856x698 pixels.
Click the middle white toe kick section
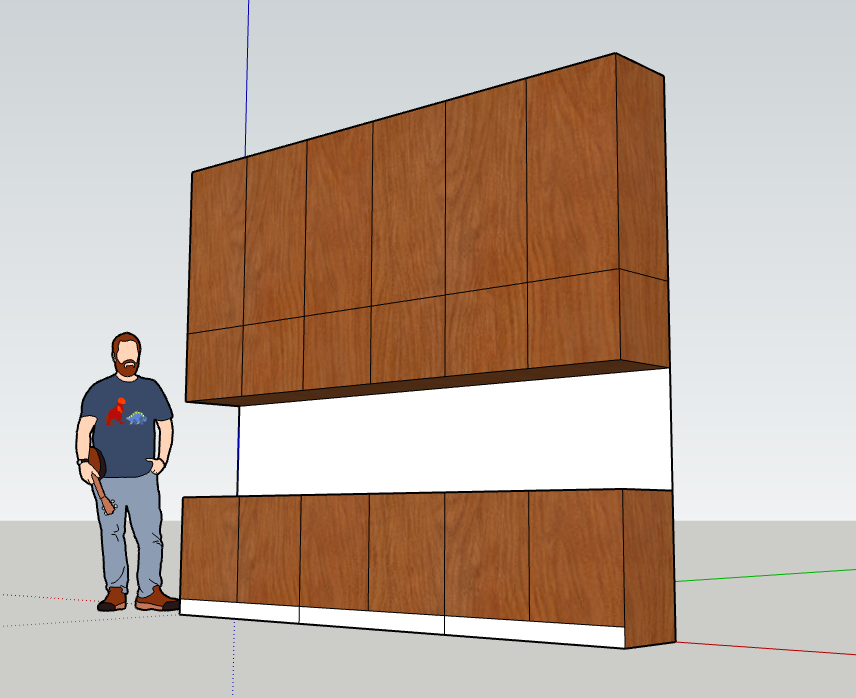pos(370,619)
